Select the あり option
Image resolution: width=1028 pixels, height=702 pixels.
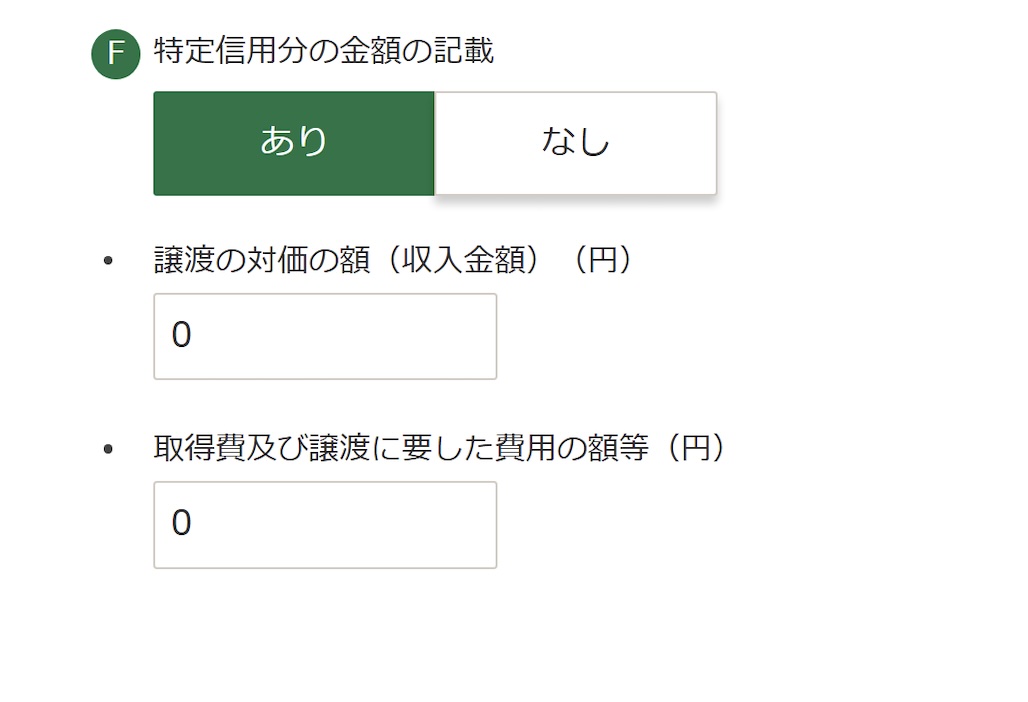(294, 143)
